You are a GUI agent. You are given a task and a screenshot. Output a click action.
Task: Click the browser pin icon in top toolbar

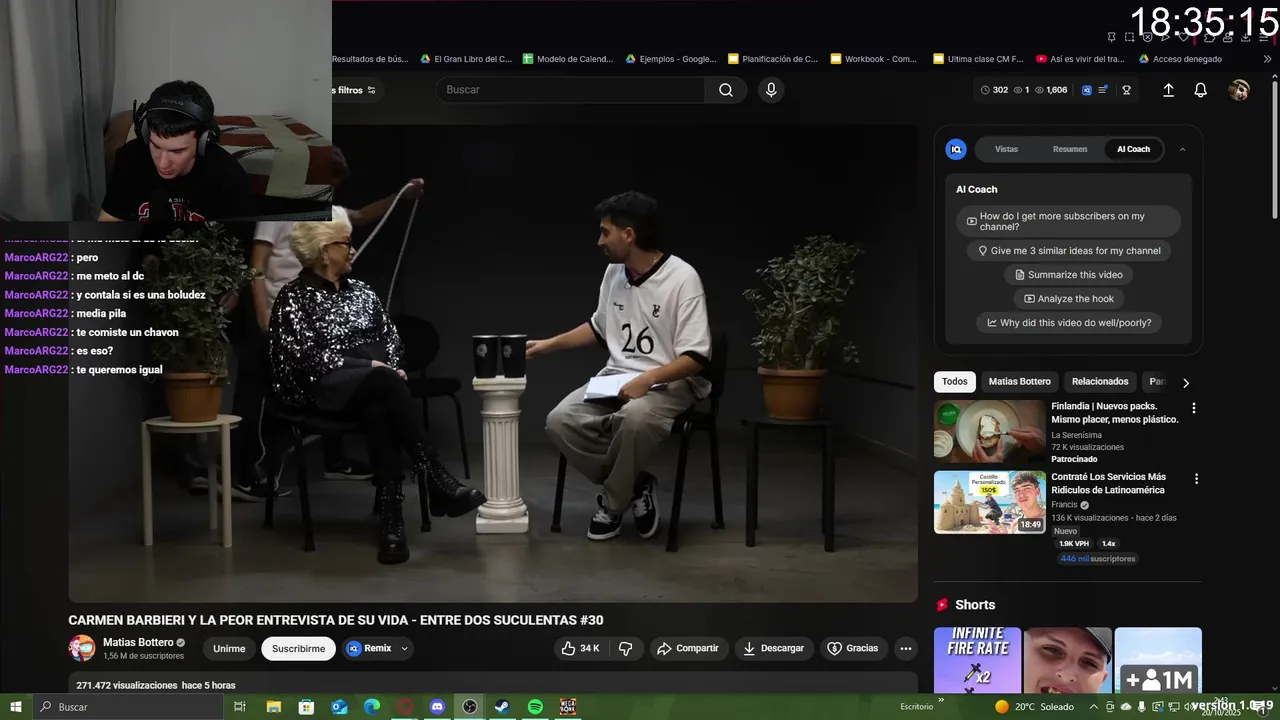click(1111, 37)
